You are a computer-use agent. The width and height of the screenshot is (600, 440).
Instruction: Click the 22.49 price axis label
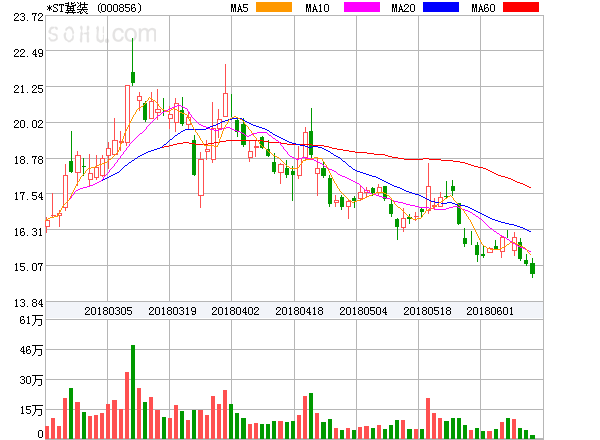pyautogui.click(x=28, y=53)
